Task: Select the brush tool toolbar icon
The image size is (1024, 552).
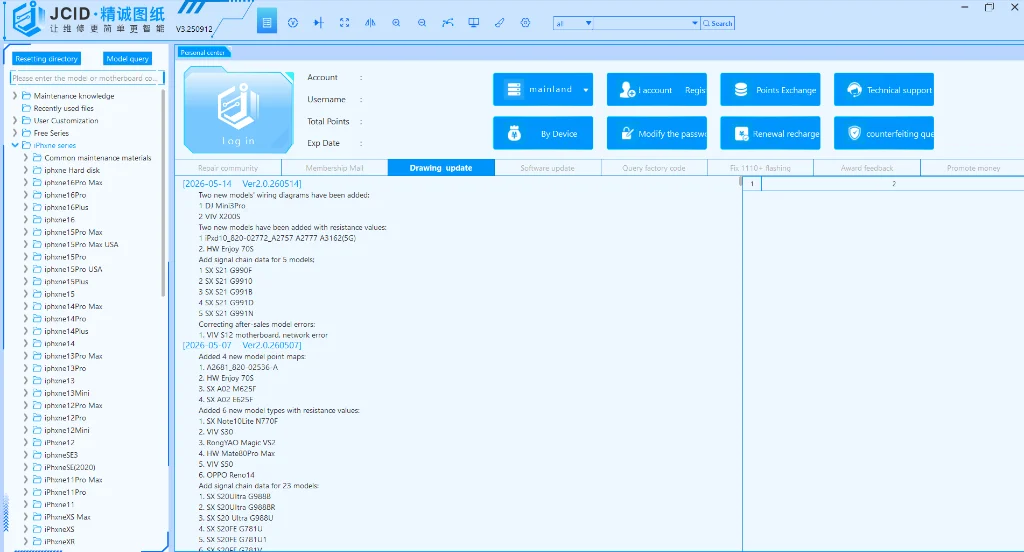Action: [x=500, y=23]
